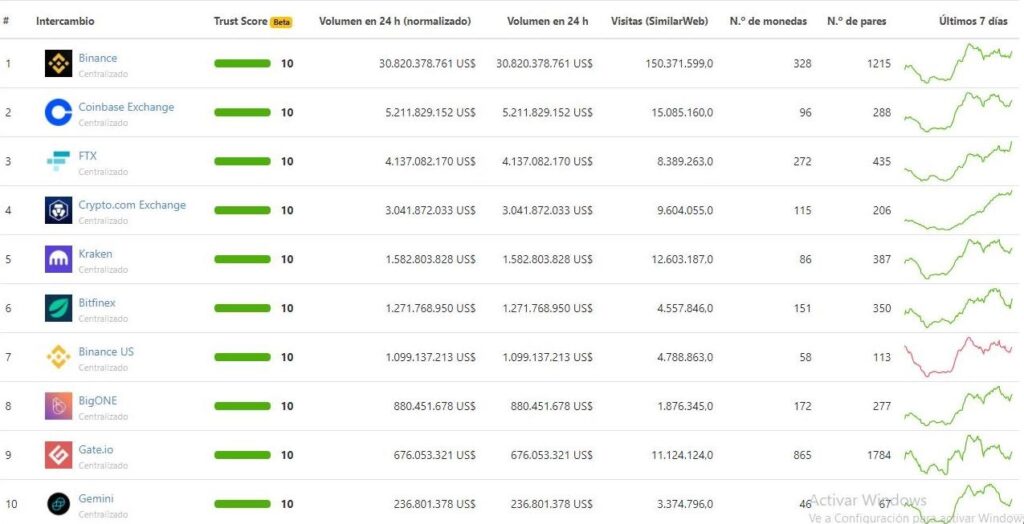Viewport: 1024px width, 524px height.
Task: Open BigONE 7-day sparkline chart
Action: point(958,406)
